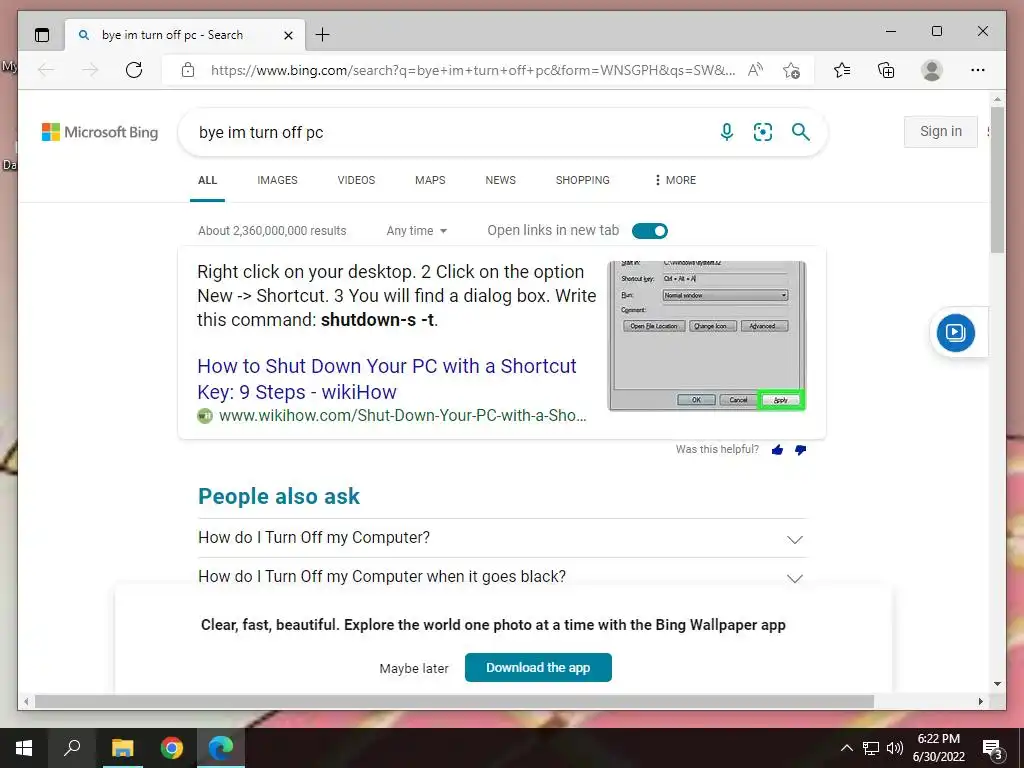
Task: Open the profile avatar menu
Action: 932,70
